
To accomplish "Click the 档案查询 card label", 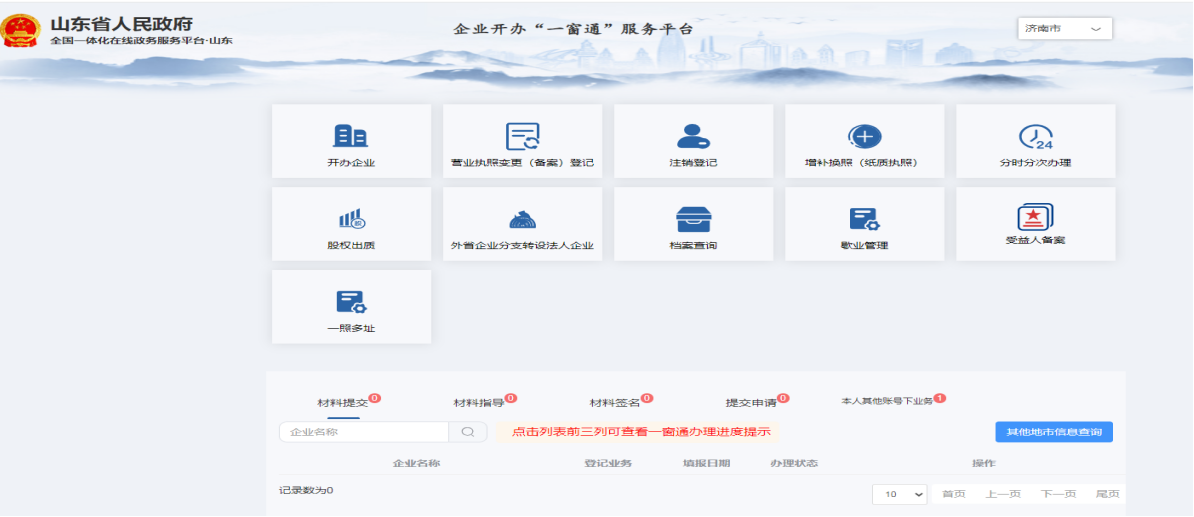I will pyautogui.click(x=693, y=245).
